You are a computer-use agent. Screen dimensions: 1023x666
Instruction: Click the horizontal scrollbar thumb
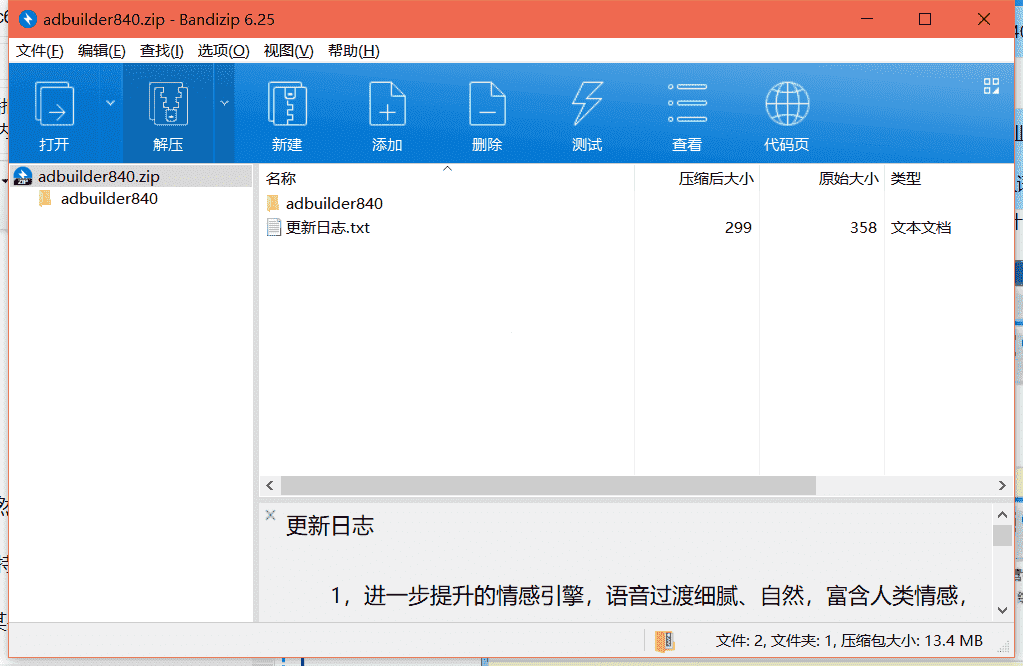[x=548, y=485]
